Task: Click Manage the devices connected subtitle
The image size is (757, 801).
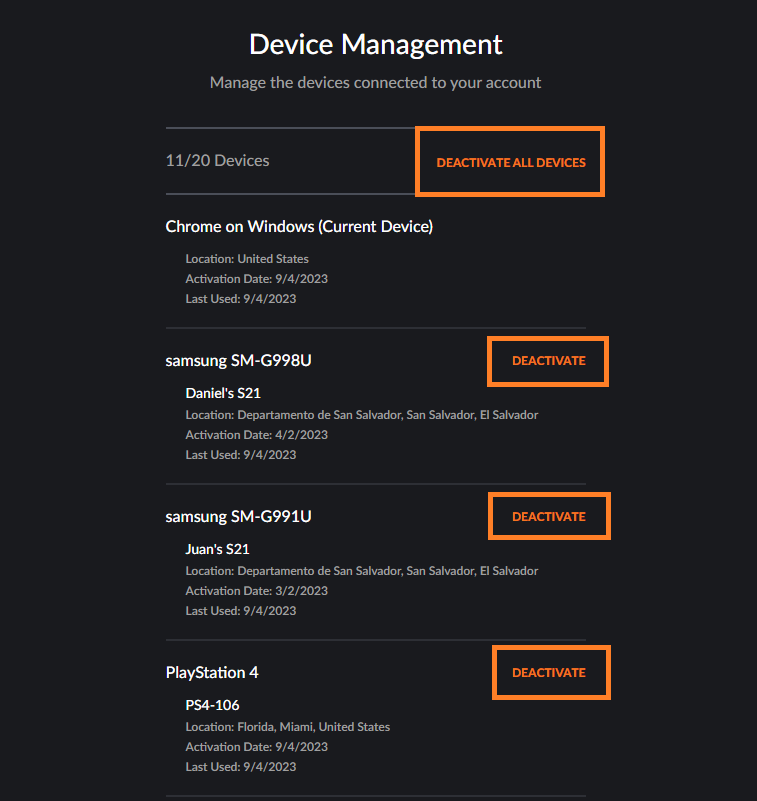Action: point(375,82)
